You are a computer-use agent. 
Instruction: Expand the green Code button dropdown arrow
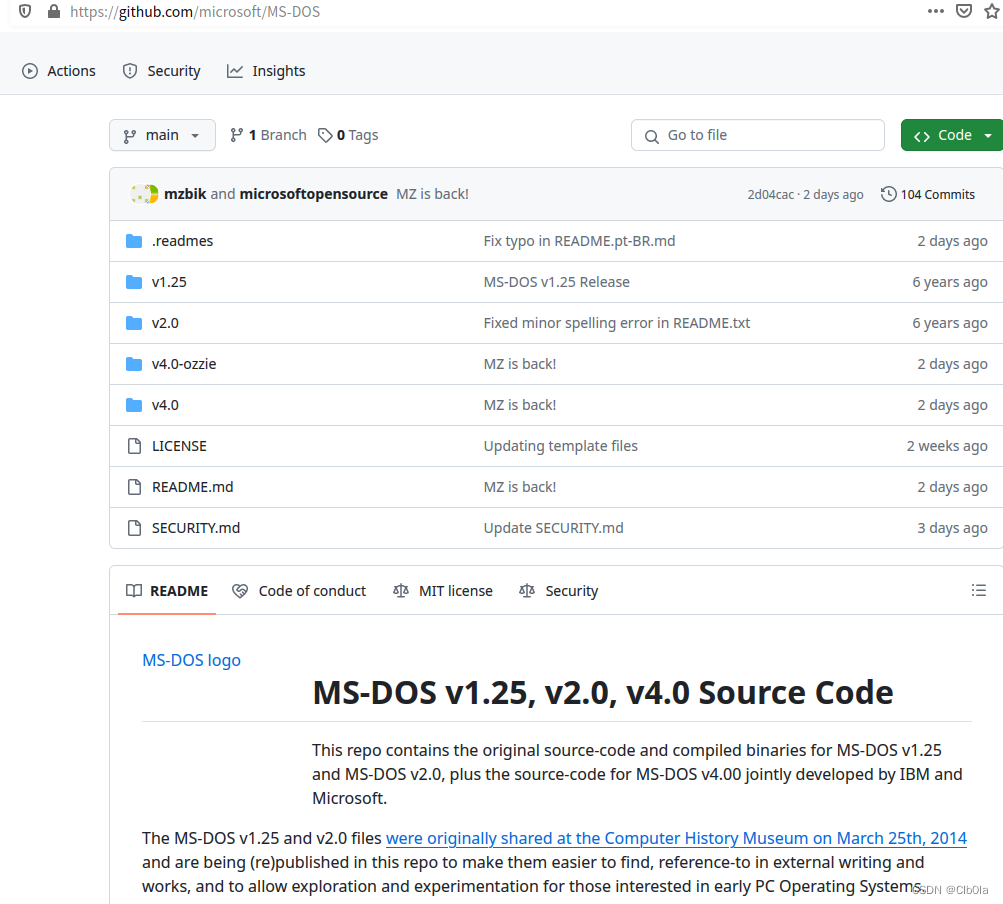coord(987,134)
